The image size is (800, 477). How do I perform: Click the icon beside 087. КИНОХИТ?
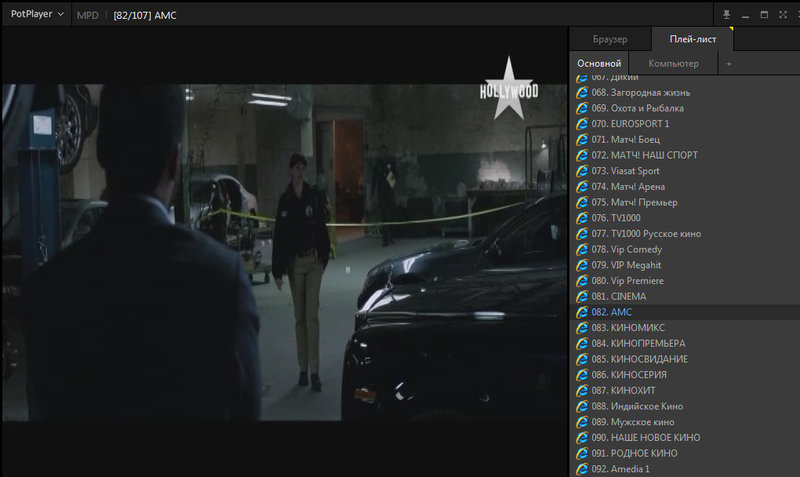coord(582,391)
